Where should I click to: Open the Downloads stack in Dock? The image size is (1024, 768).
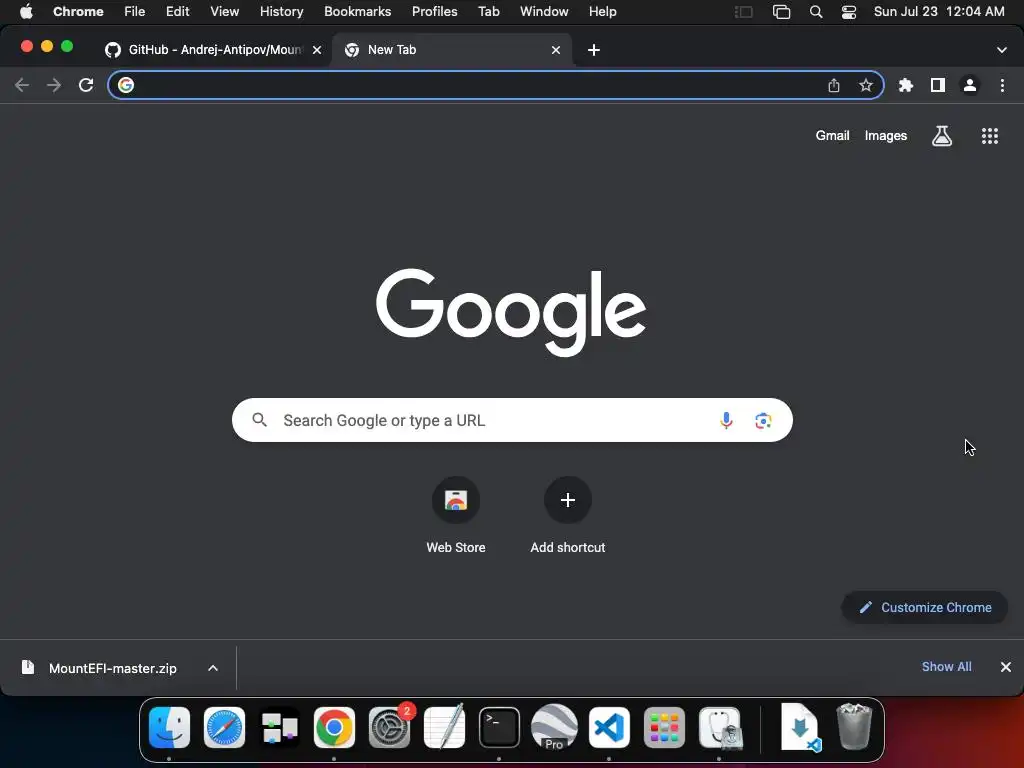tap(799, 728)
